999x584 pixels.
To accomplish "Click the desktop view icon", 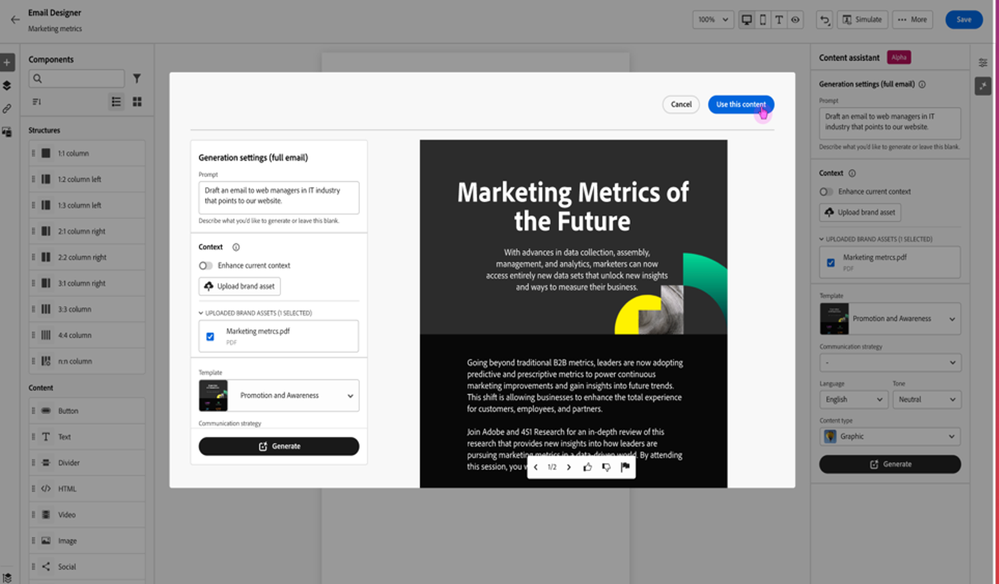I will 746,20.
